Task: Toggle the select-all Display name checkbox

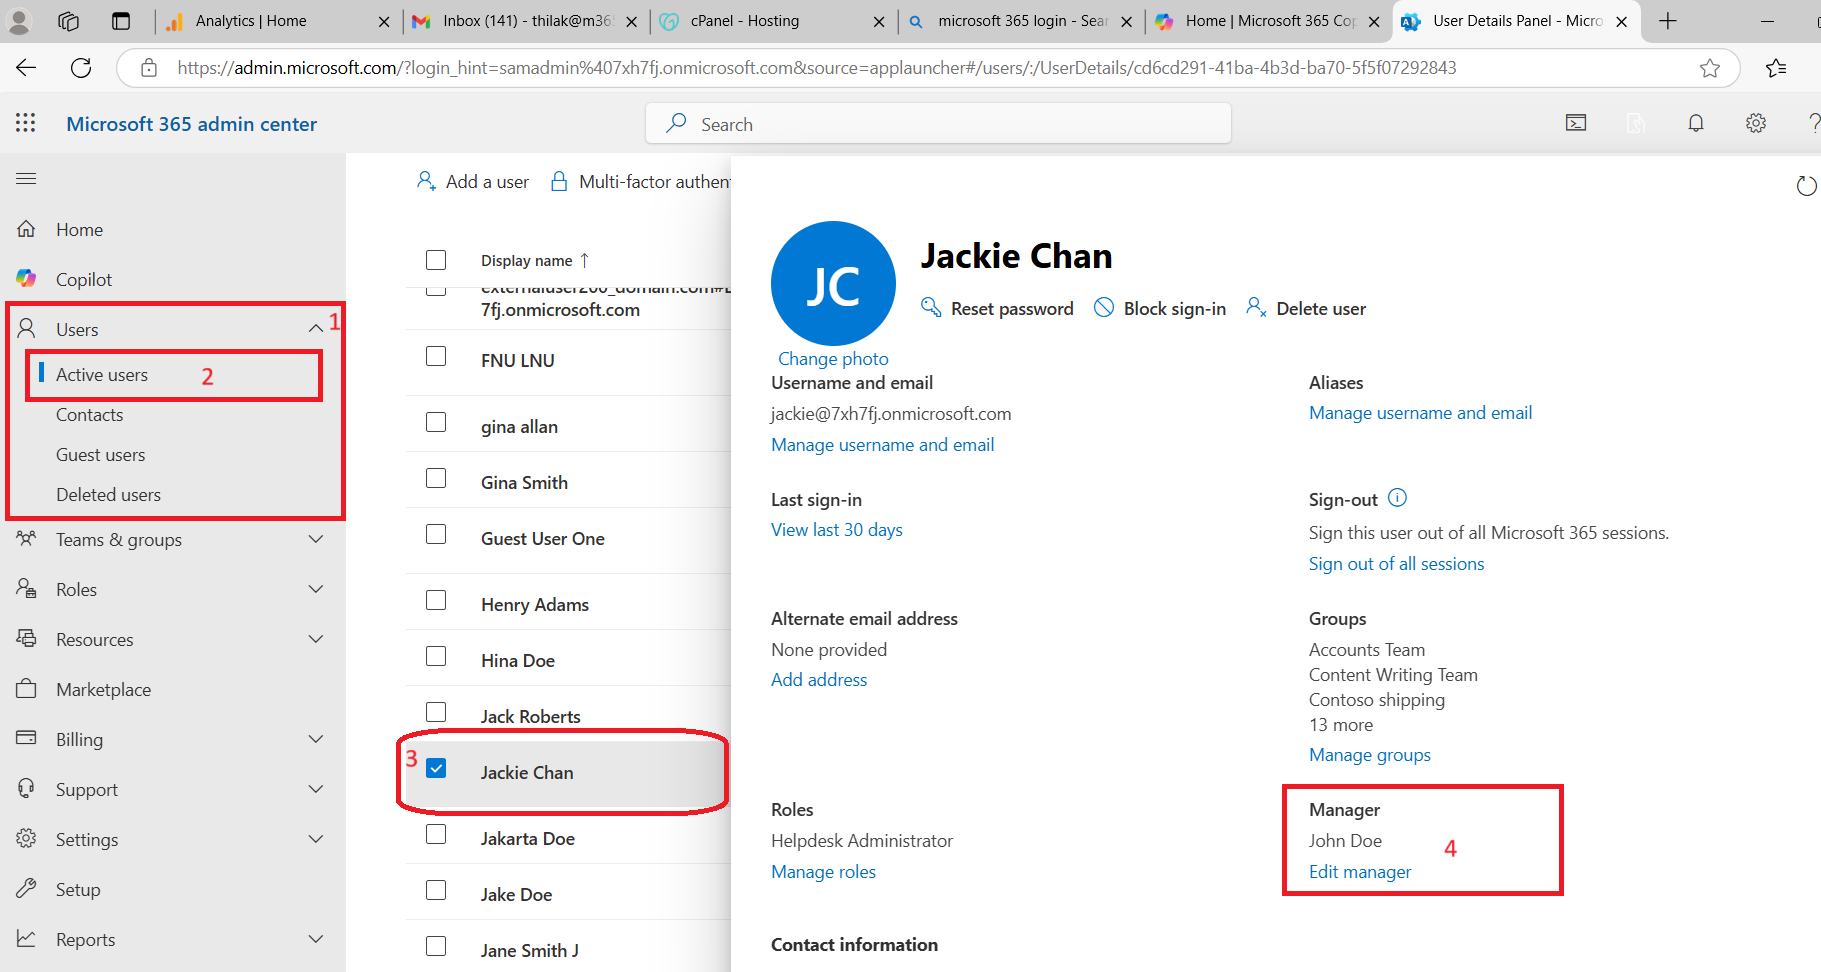Action: [x=436, y=260]
